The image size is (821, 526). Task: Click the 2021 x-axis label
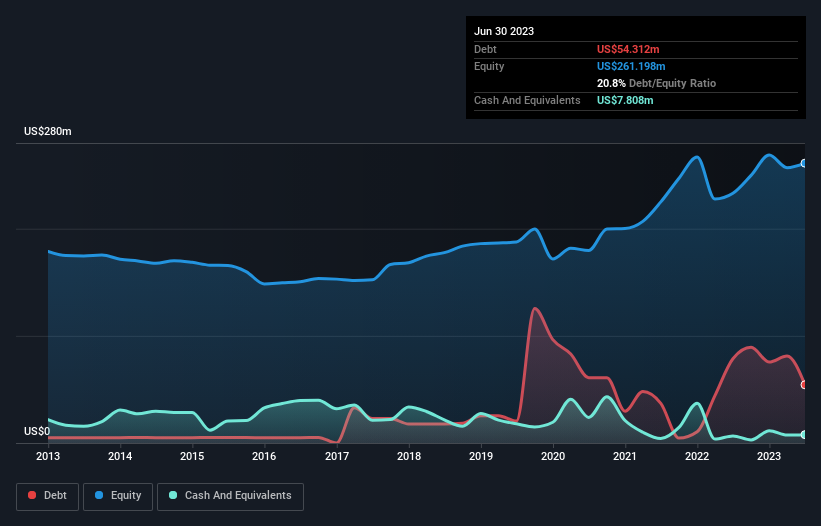click(x=625, y=456)
